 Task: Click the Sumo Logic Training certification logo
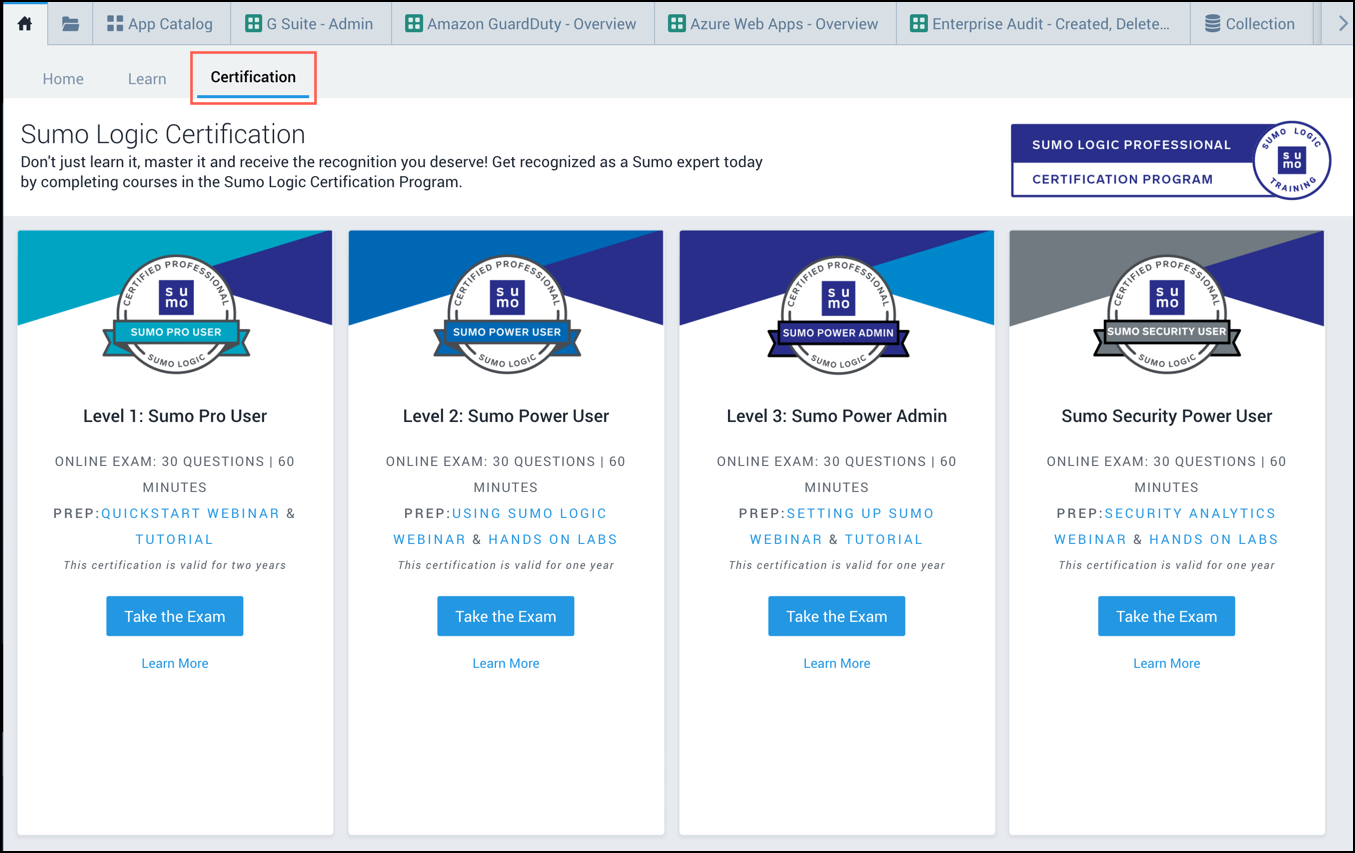(1291, 161)
